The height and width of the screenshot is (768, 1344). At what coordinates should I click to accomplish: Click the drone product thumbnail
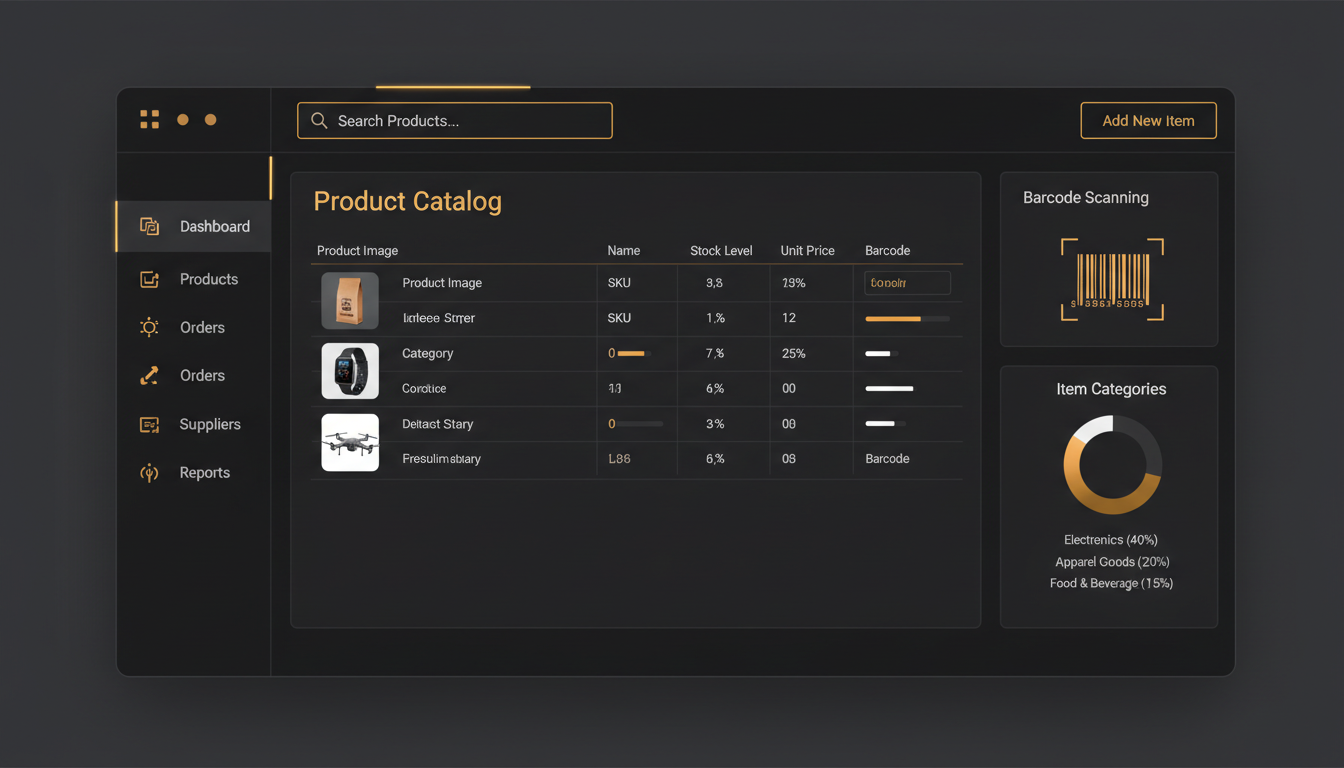(350, 442)
